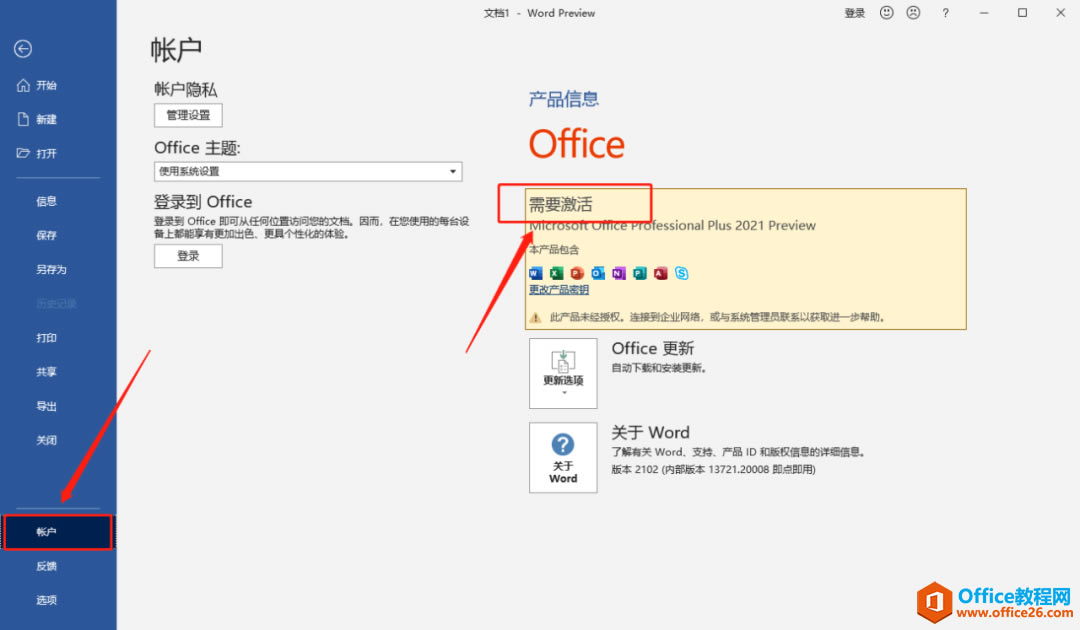
Task: Click the Excel app icon
Action: coord(557,273)
